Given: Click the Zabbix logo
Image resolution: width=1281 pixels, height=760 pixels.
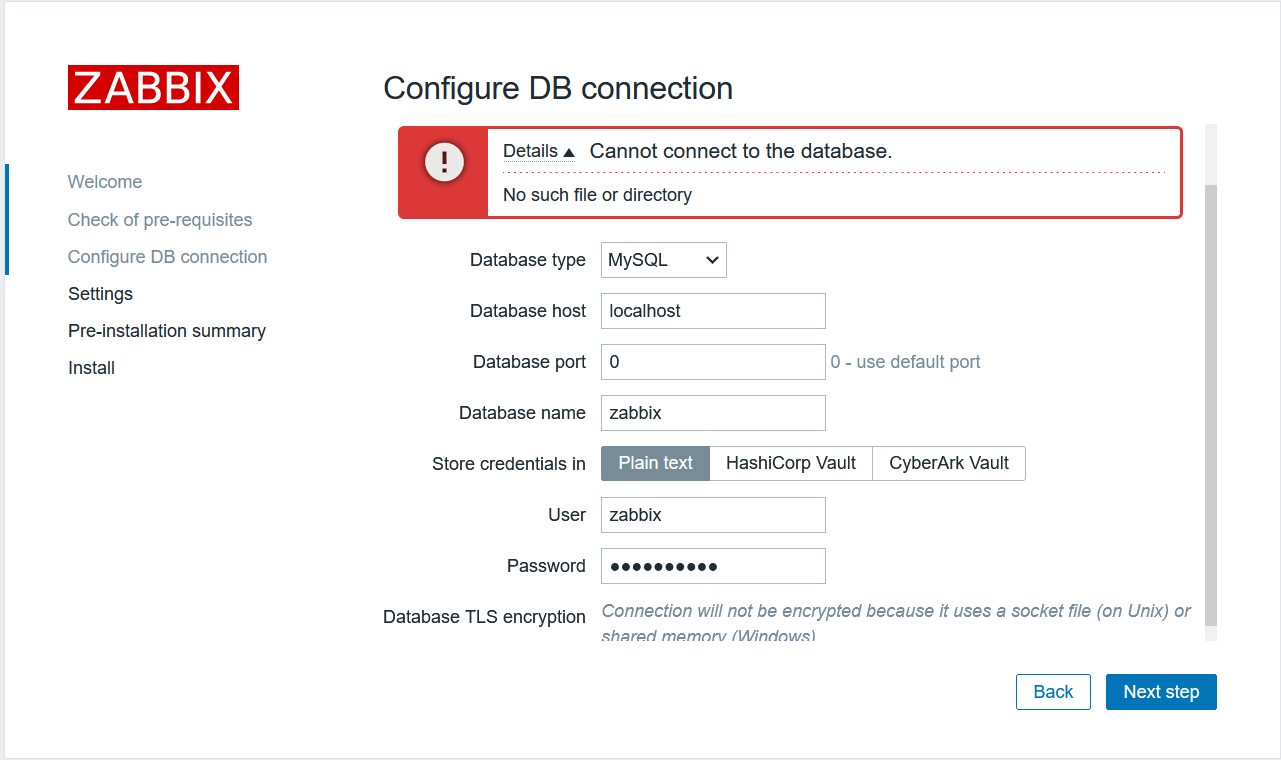Looking at the screenshot, I should coord(153,88).
